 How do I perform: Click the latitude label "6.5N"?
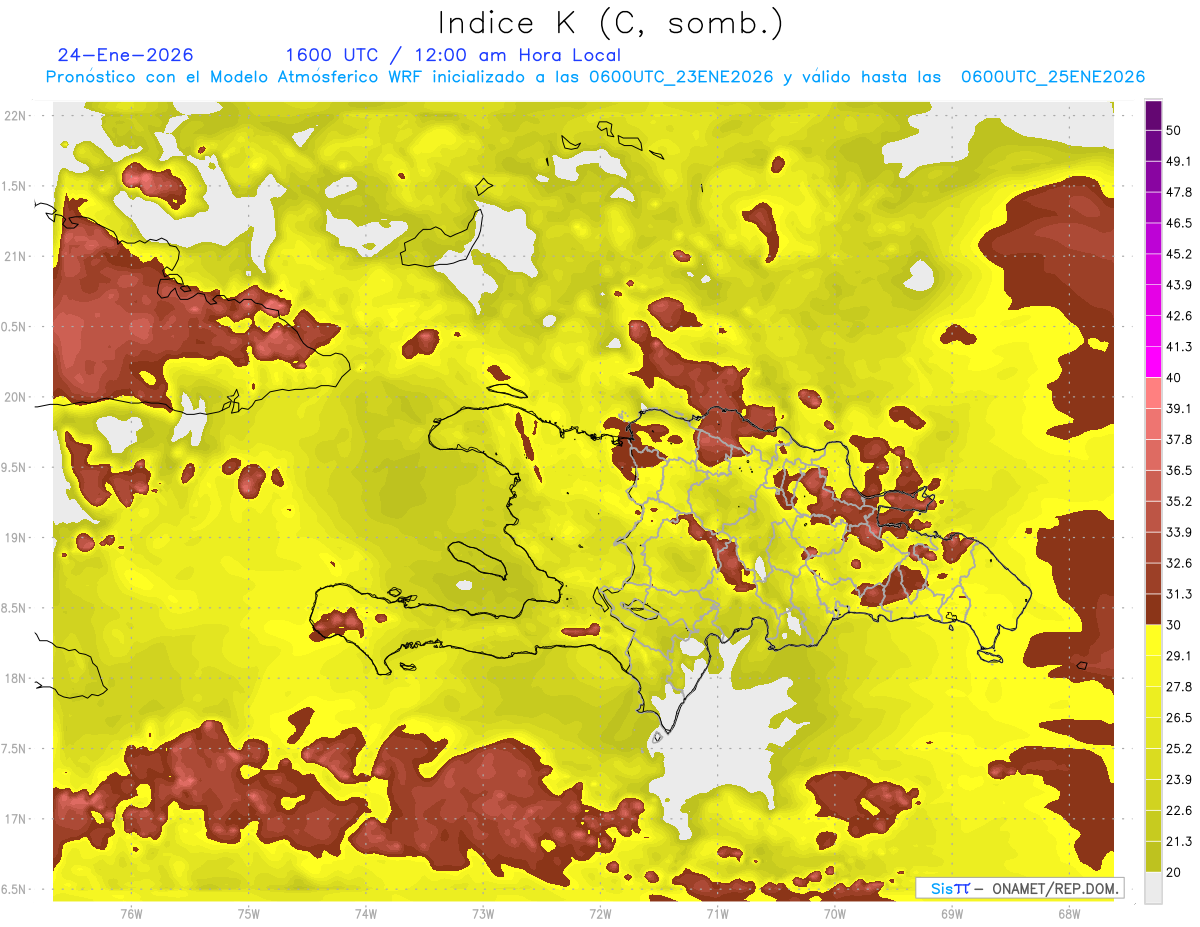coord(14,890)
